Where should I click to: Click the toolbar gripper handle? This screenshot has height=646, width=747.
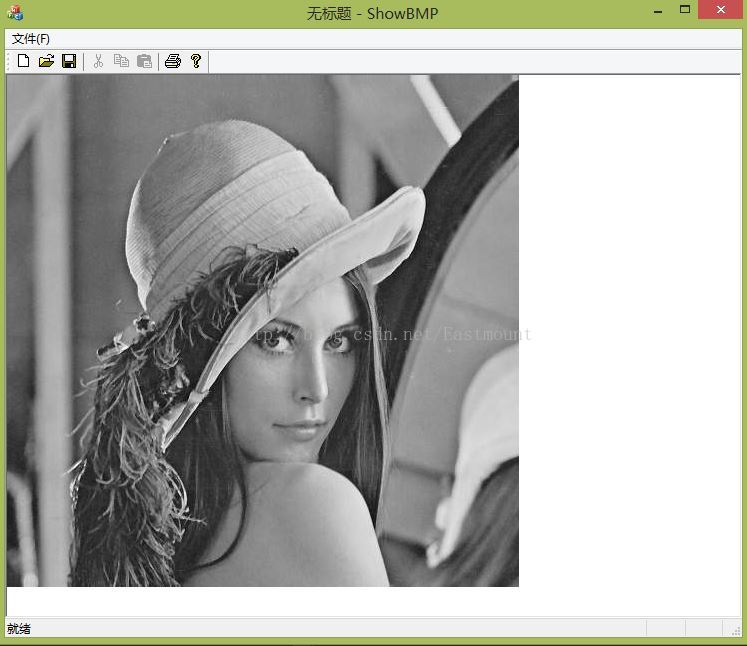coord(9,61)
